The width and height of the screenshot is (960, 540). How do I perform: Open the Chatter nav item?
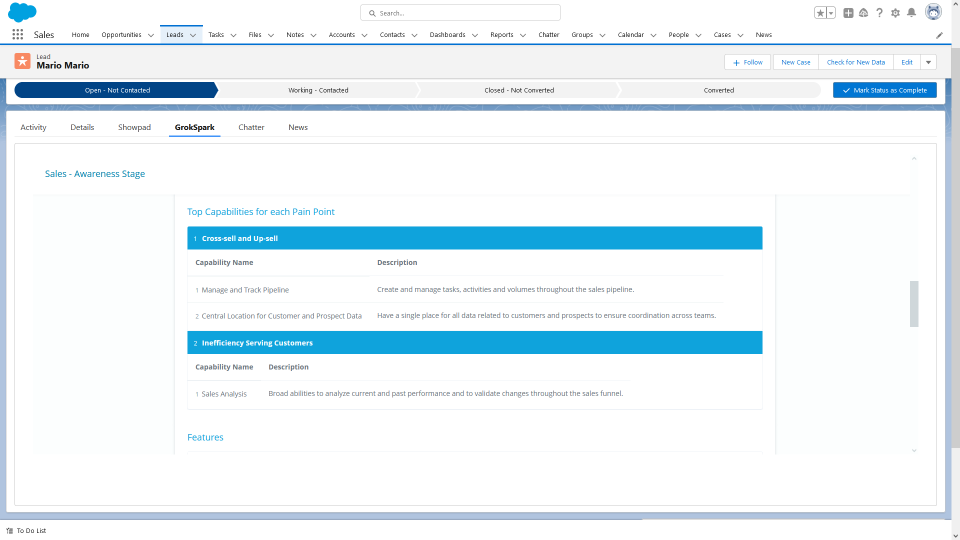click(549, 35)
